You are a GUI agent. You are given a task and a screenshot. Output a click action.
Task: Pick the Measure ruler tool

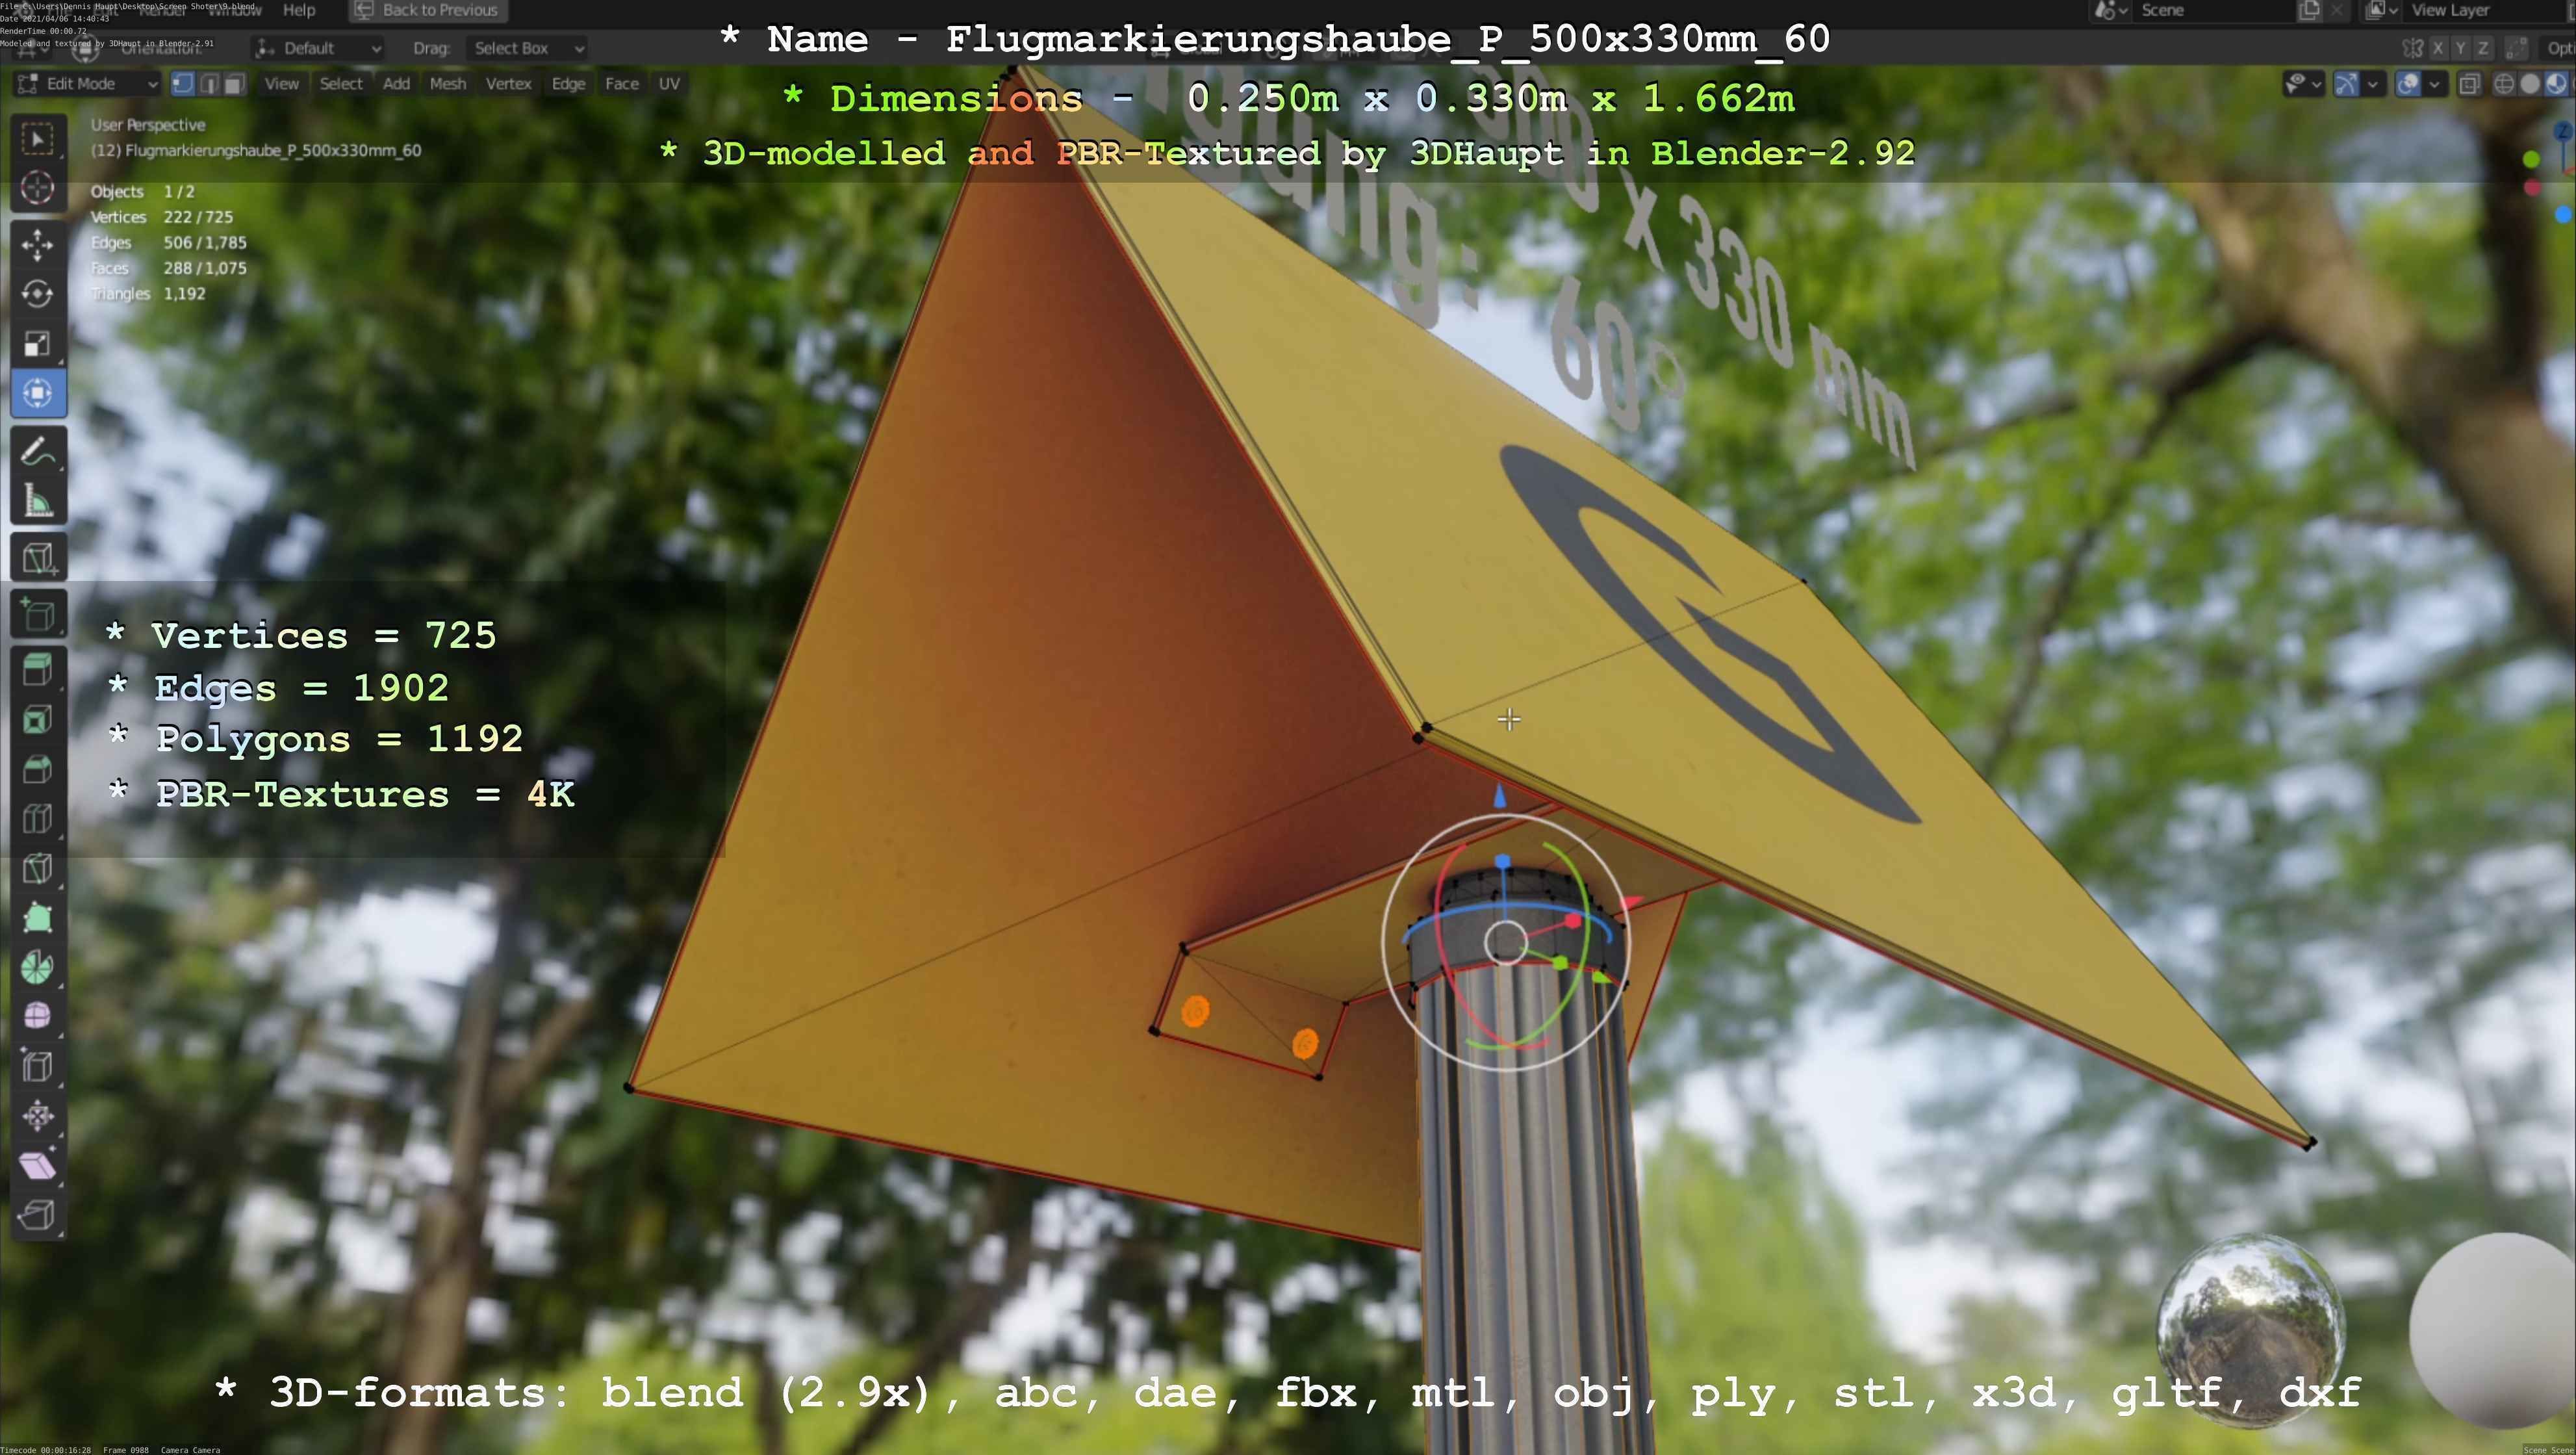click(x=38, y=501)
